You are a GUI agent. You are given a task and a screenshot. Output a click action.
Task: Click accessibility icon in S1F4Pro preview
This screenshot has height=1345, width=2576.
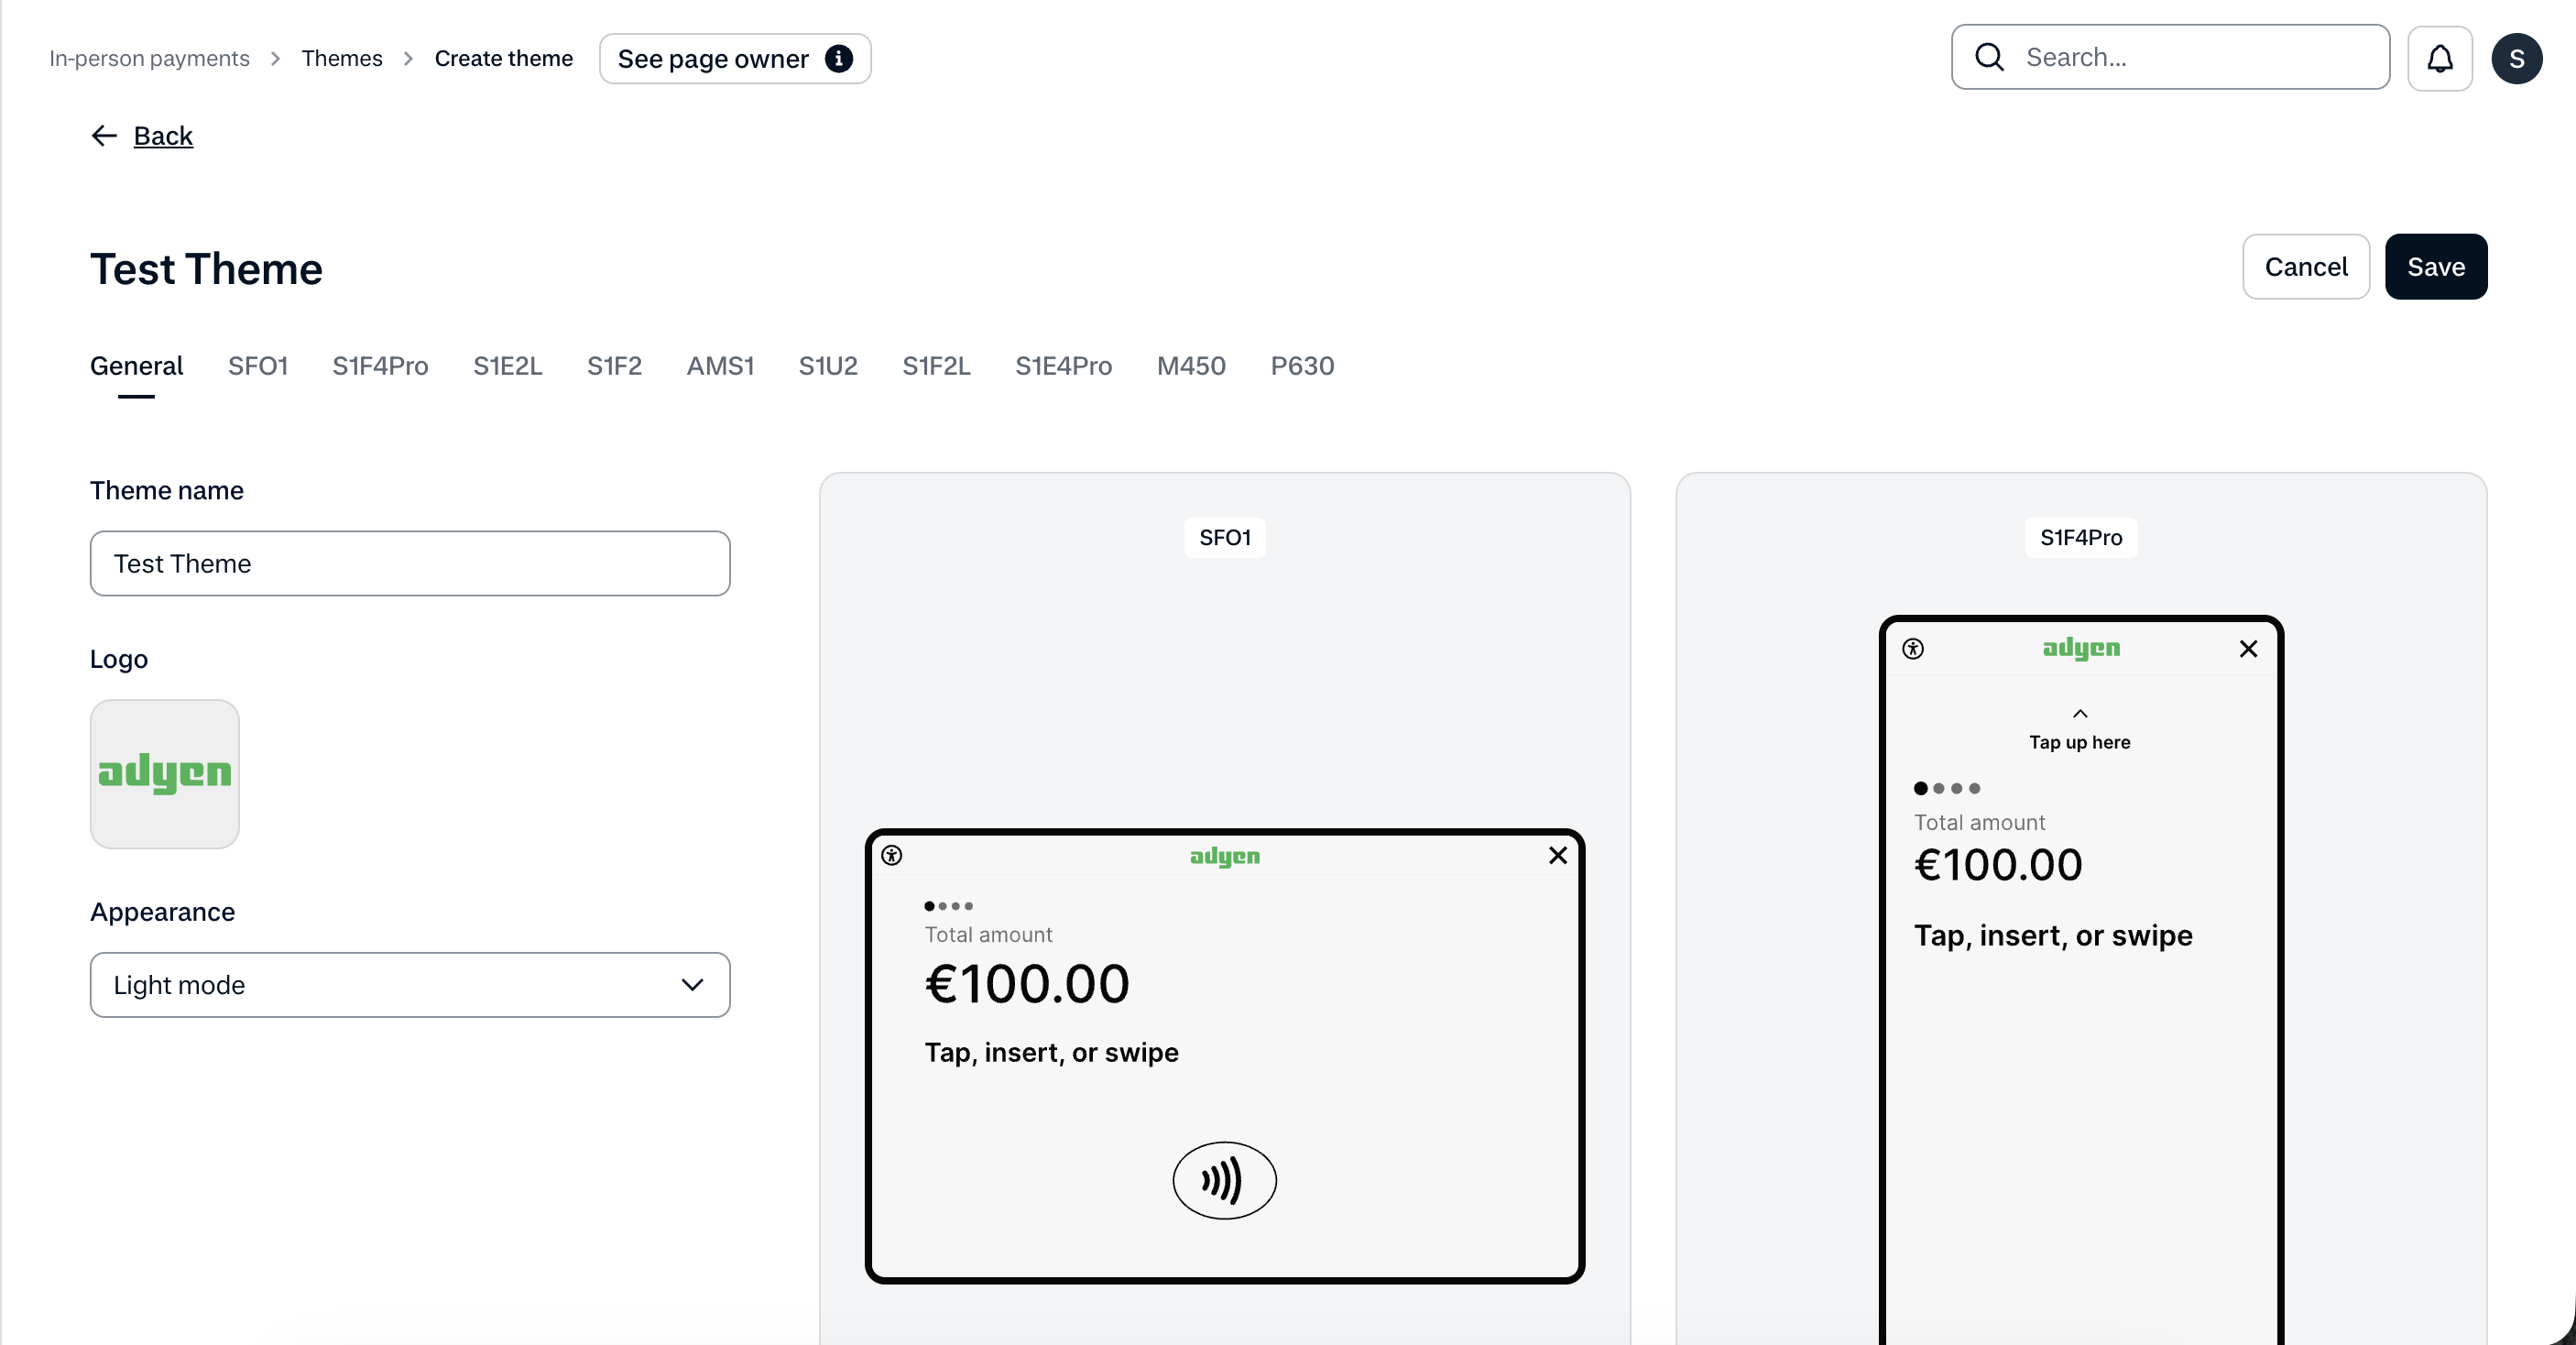[1912, 649]
